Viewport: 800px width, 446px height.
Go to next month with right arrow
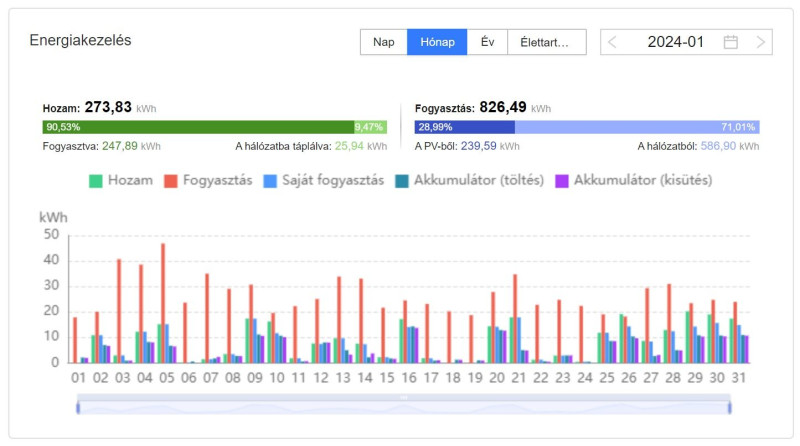[761, 42]
